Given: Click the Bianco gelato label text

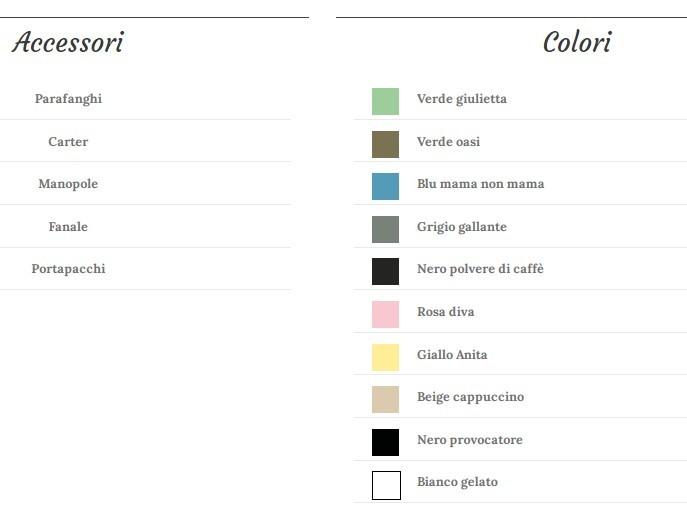Looking at the screenshot, I should tap(457, 482).
